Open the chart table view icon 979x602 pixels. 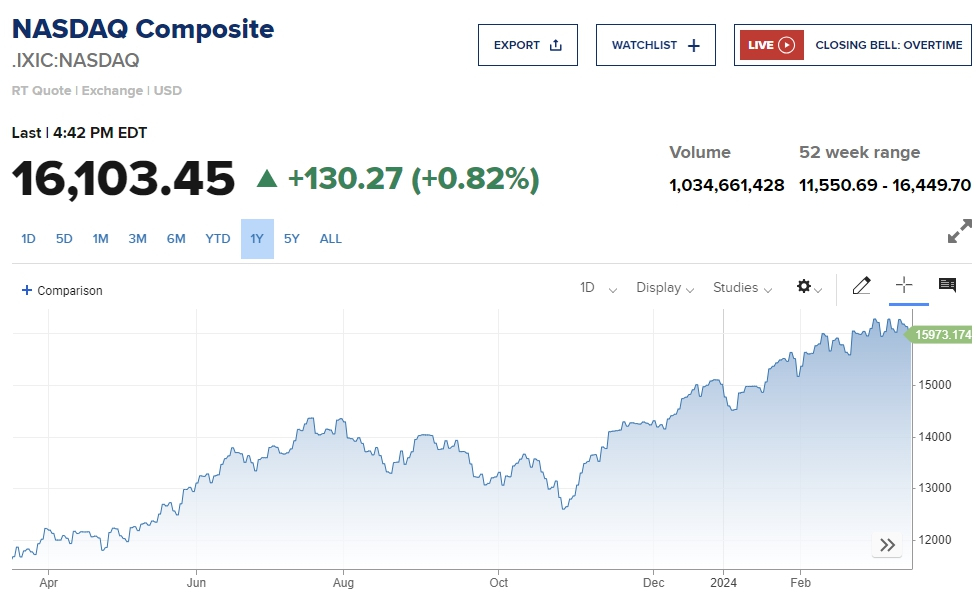(x=947, y=286)
